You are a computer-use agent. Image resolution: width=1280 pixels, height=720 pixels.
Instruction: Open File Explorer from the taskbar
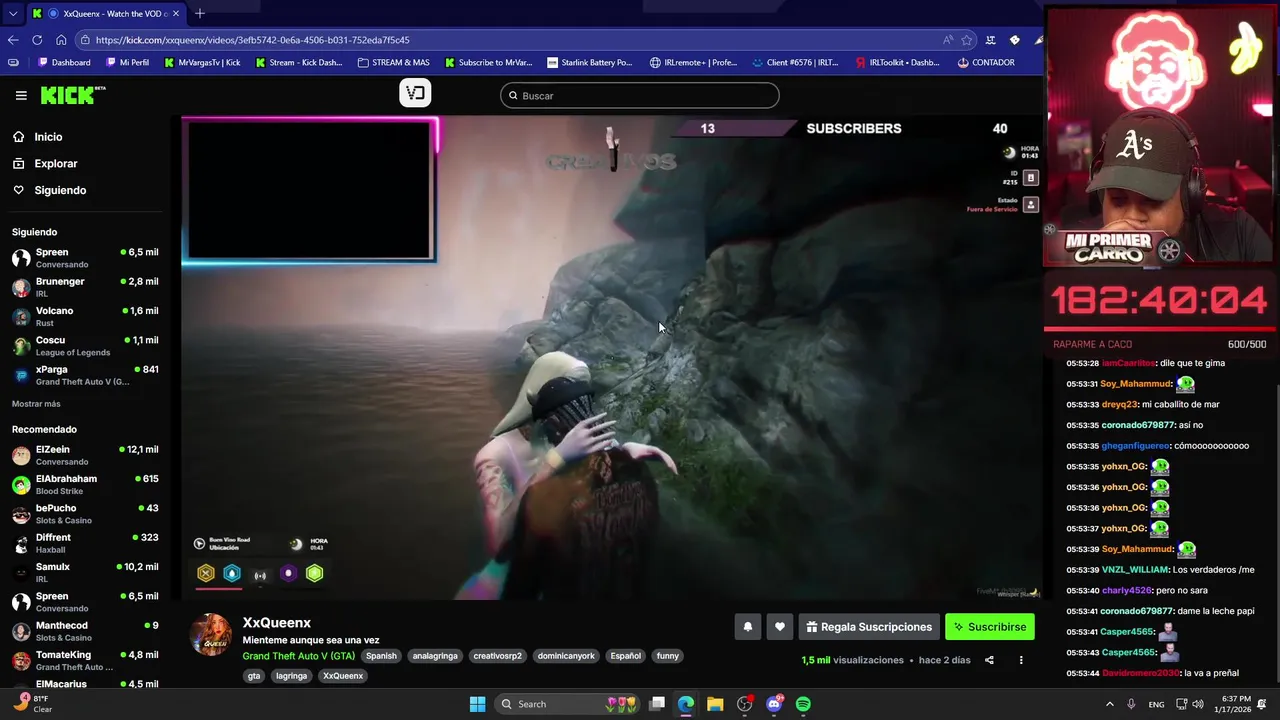[x=715, y=704]
